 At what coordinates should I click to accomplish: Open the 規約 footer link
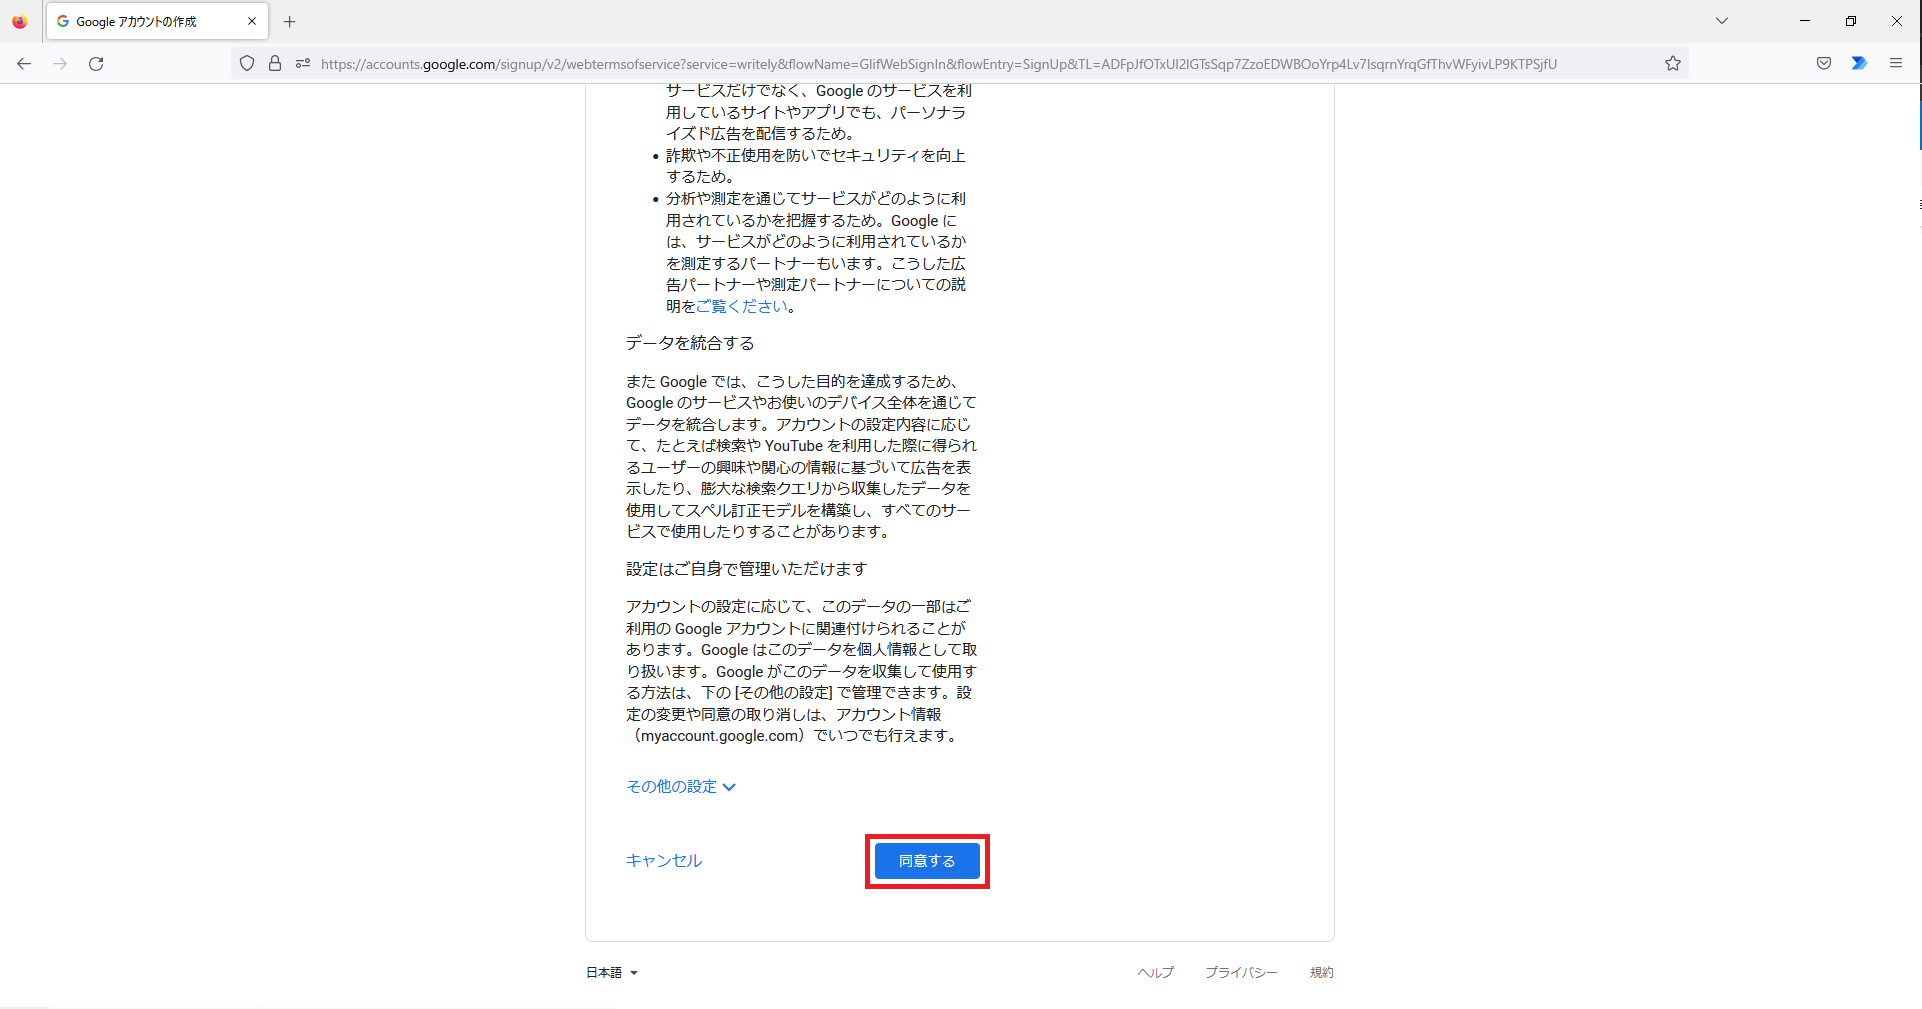1322,972
